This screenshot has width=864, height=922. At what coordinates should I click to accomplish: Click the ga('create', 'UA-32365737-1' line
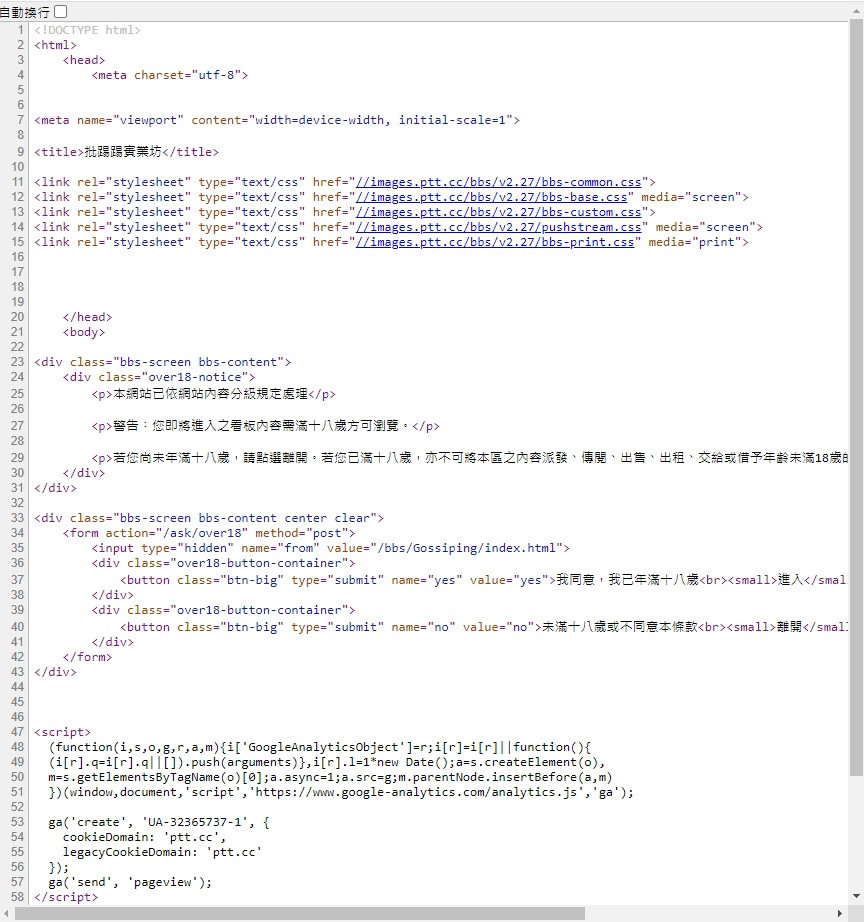(159, 822)
